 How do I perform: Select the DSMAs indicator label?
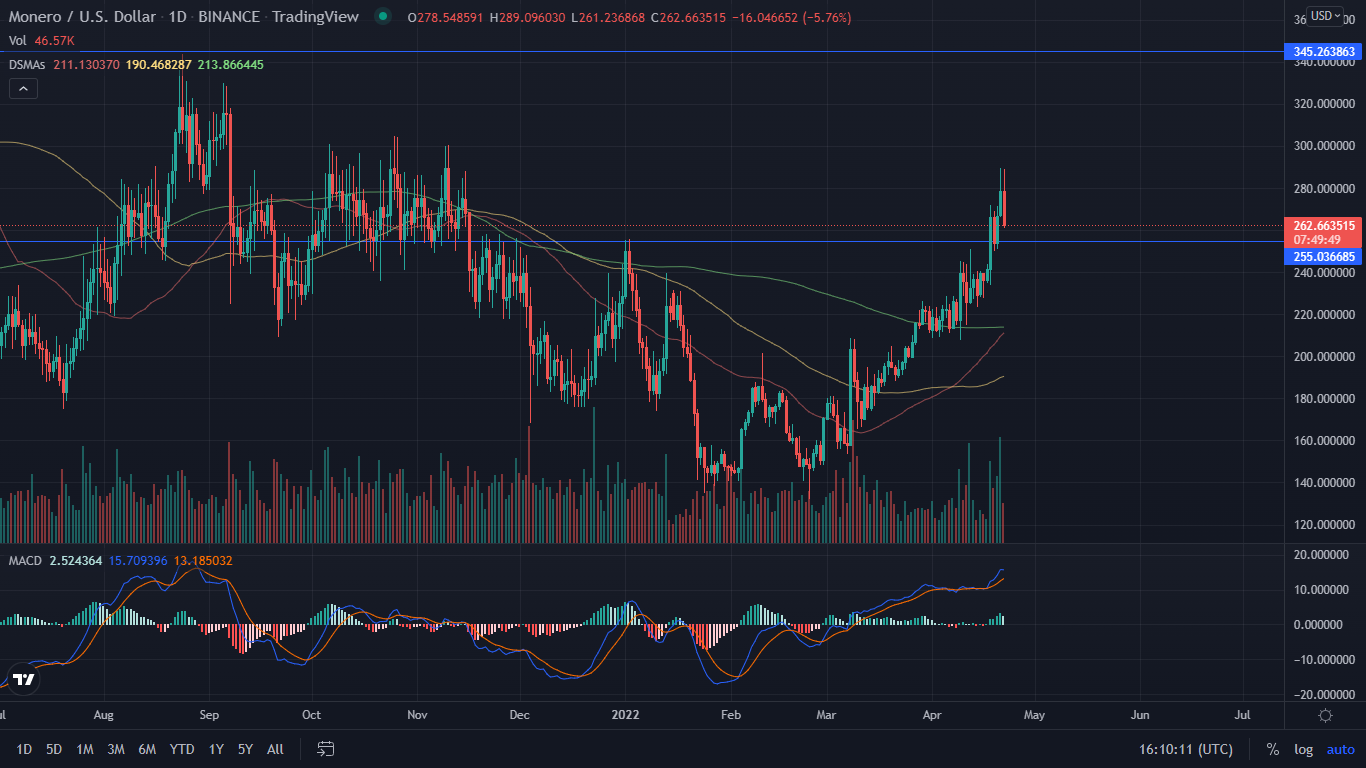pyautogui.click(x=26, y=64)
